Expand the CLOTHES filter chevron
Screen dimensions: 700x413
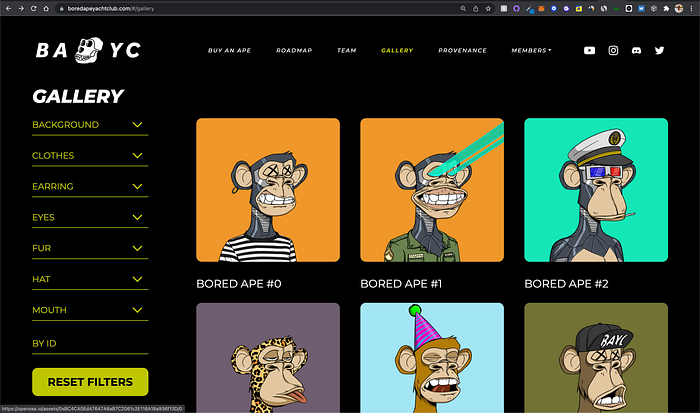[137, 155]
